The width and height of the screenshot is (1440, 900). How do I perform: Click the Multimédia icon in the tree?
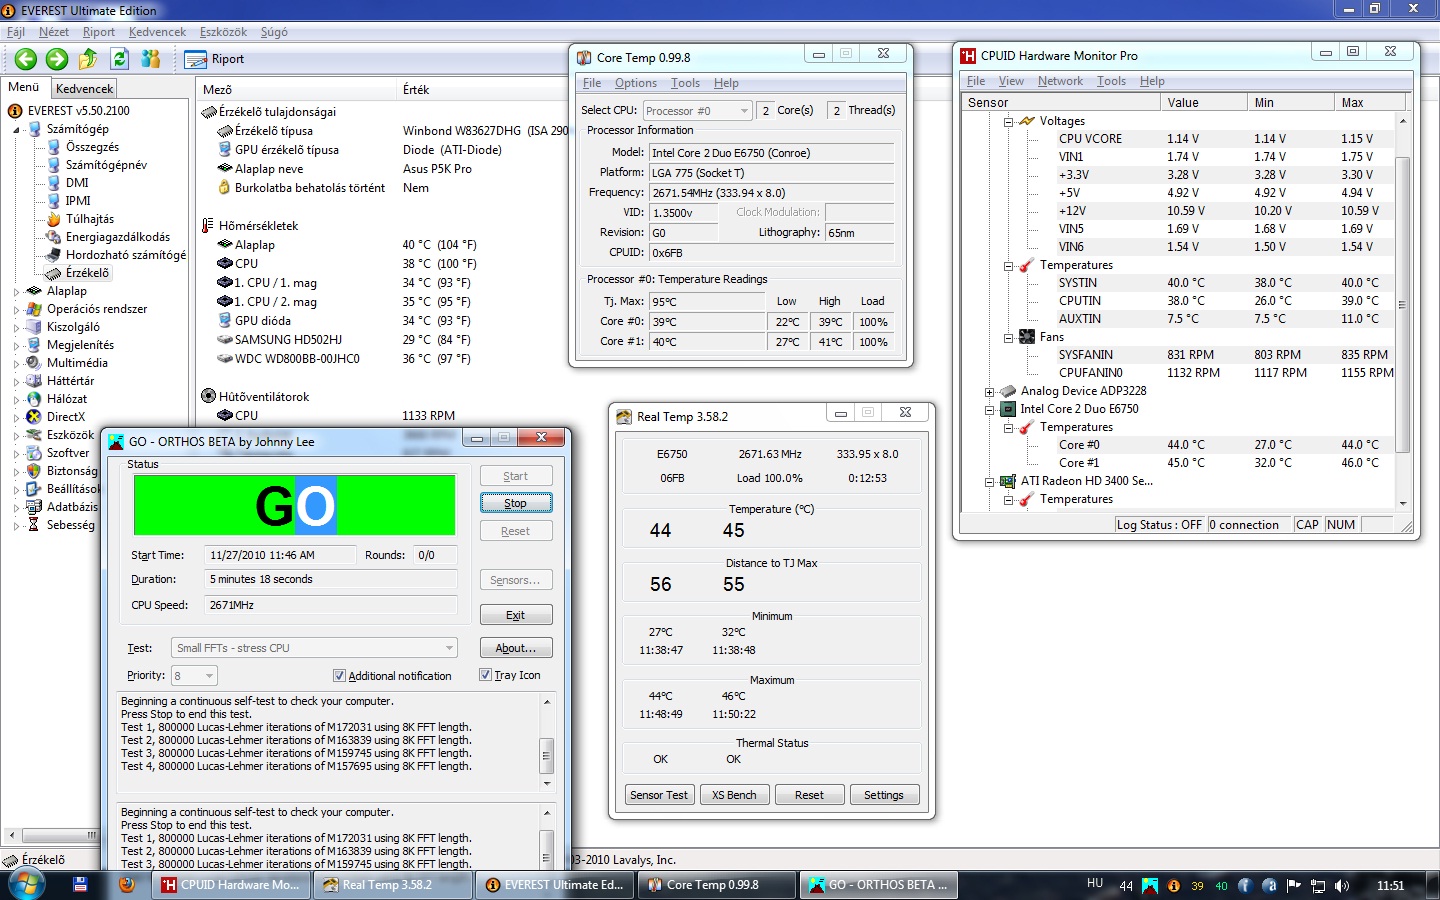[35, 363]
